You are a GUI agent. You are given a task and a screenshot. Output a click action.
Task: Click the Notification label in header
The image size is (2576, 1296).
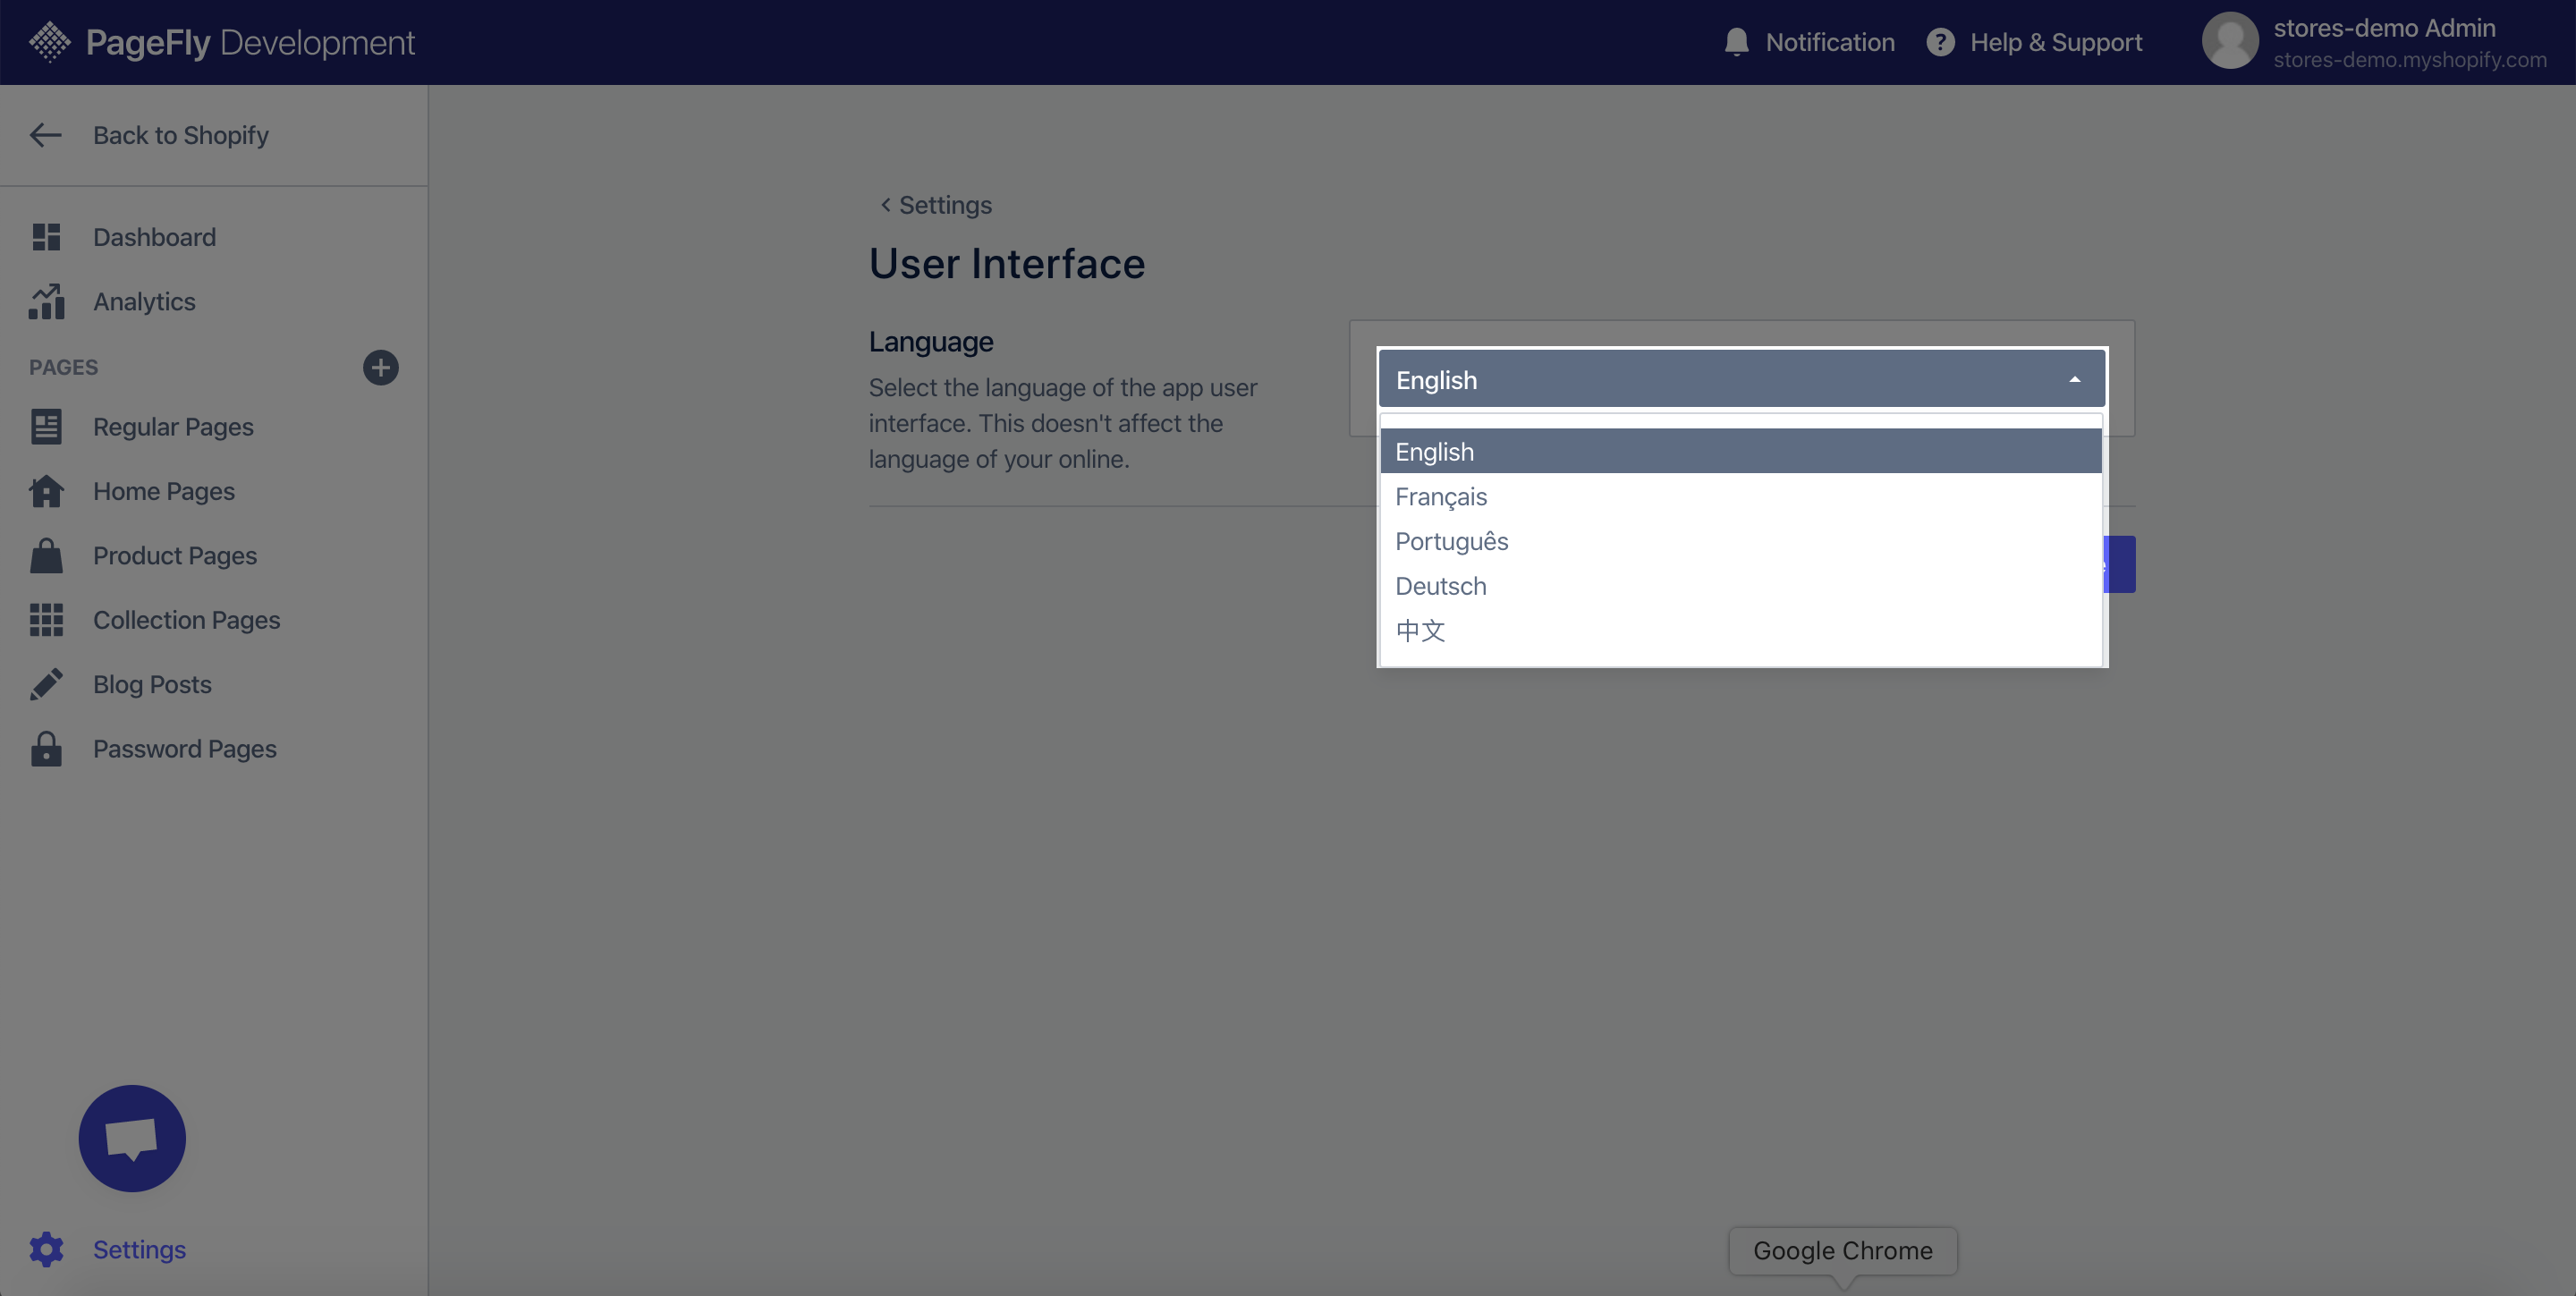(1830, 42)
